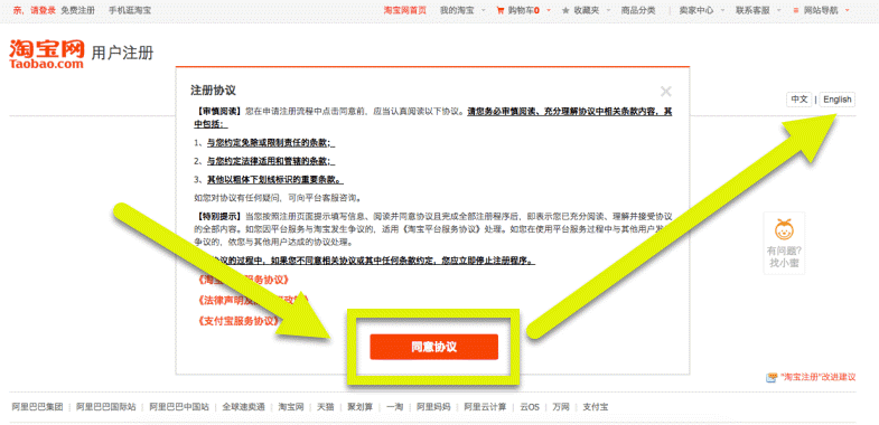
Task: Click the Taobao logo
Action: tap(47, 54)
